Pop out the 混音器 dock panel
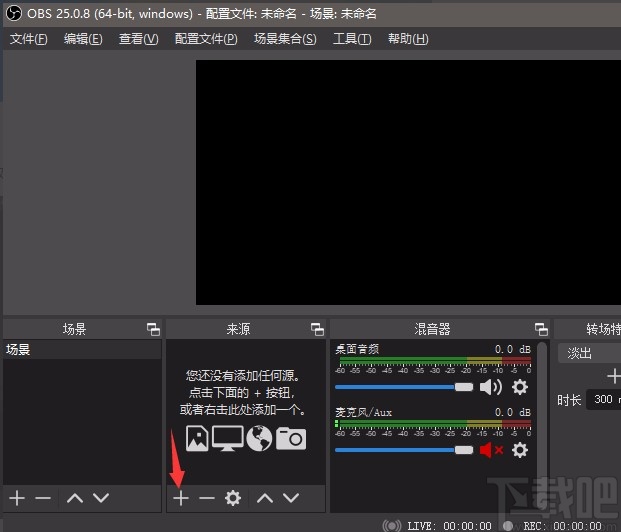 pos(541,329)
